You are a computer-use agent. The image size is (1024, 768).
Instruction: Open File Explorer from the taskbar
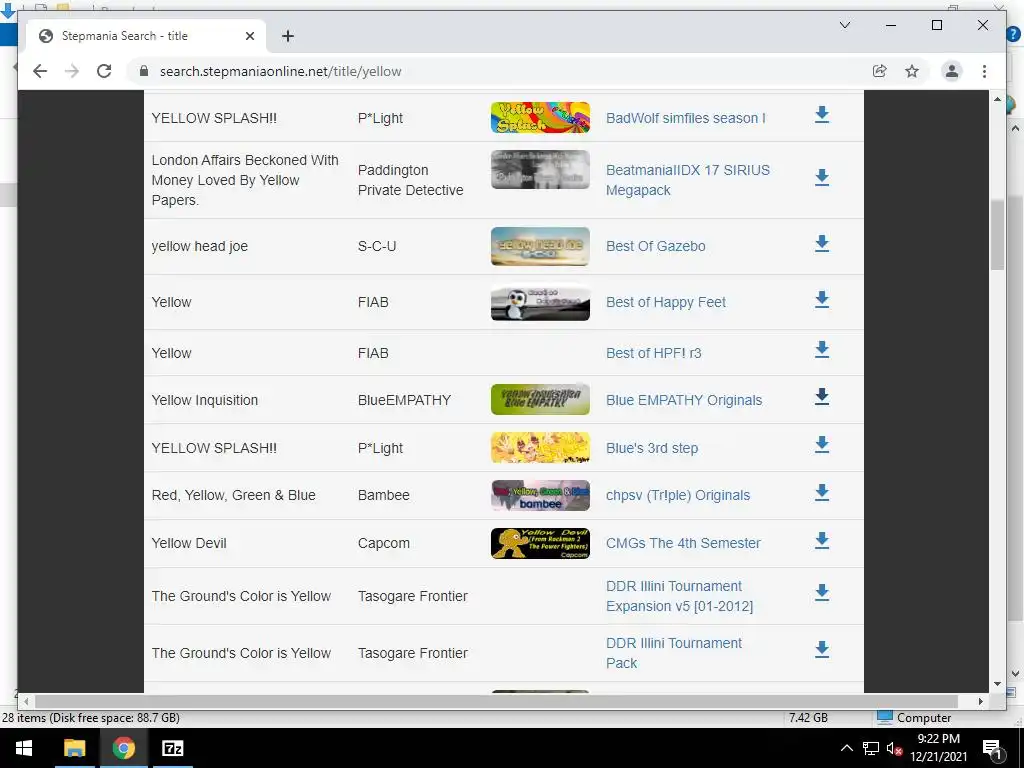74,748
